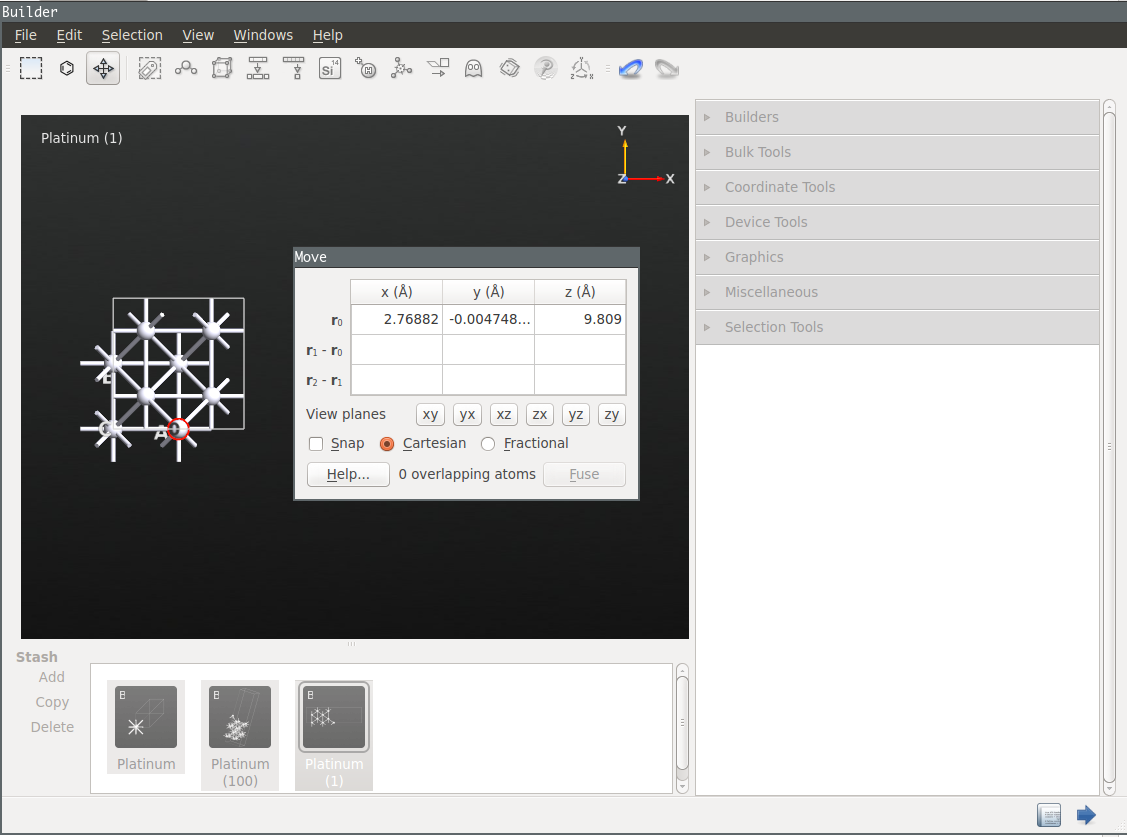Select the rectangle selection tool

[31, 68]
